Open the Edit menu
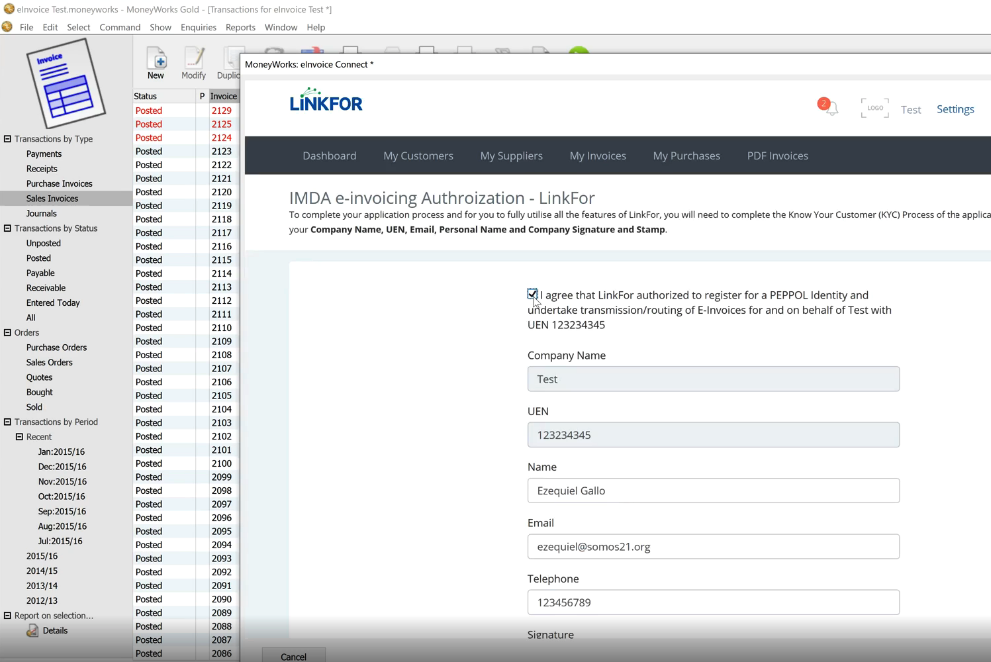This screenshot has width=991, height=662. pyautogui.click(x=50, y=27)
